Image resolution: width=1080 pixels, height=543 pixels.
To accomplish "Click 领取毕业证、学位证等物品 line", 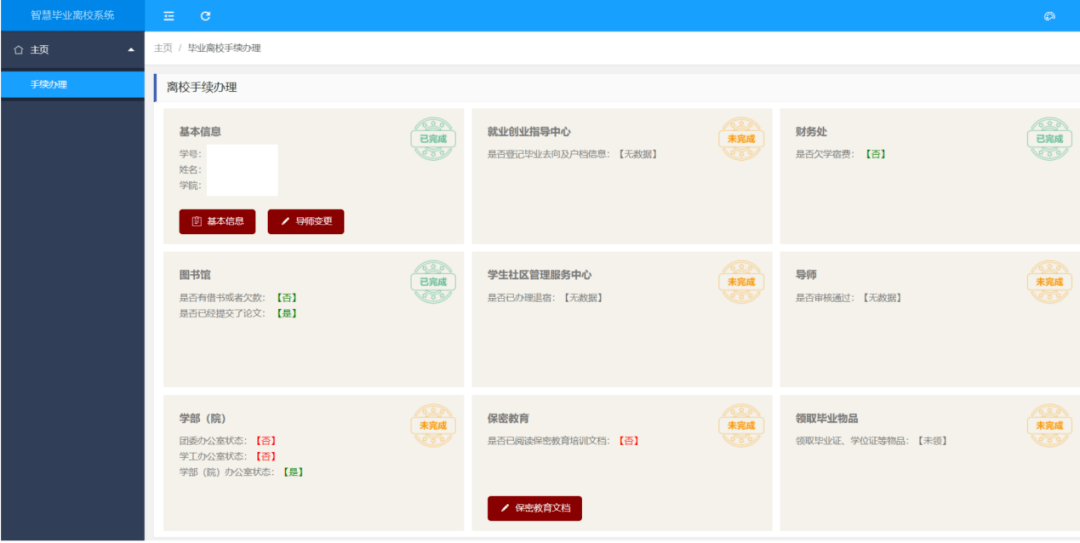I will [x=872, y=440].
